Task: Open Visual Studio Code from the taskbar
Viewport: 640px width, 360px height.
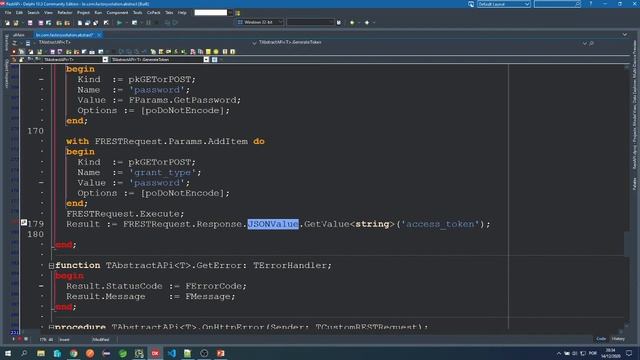Action: coord(171,353)
